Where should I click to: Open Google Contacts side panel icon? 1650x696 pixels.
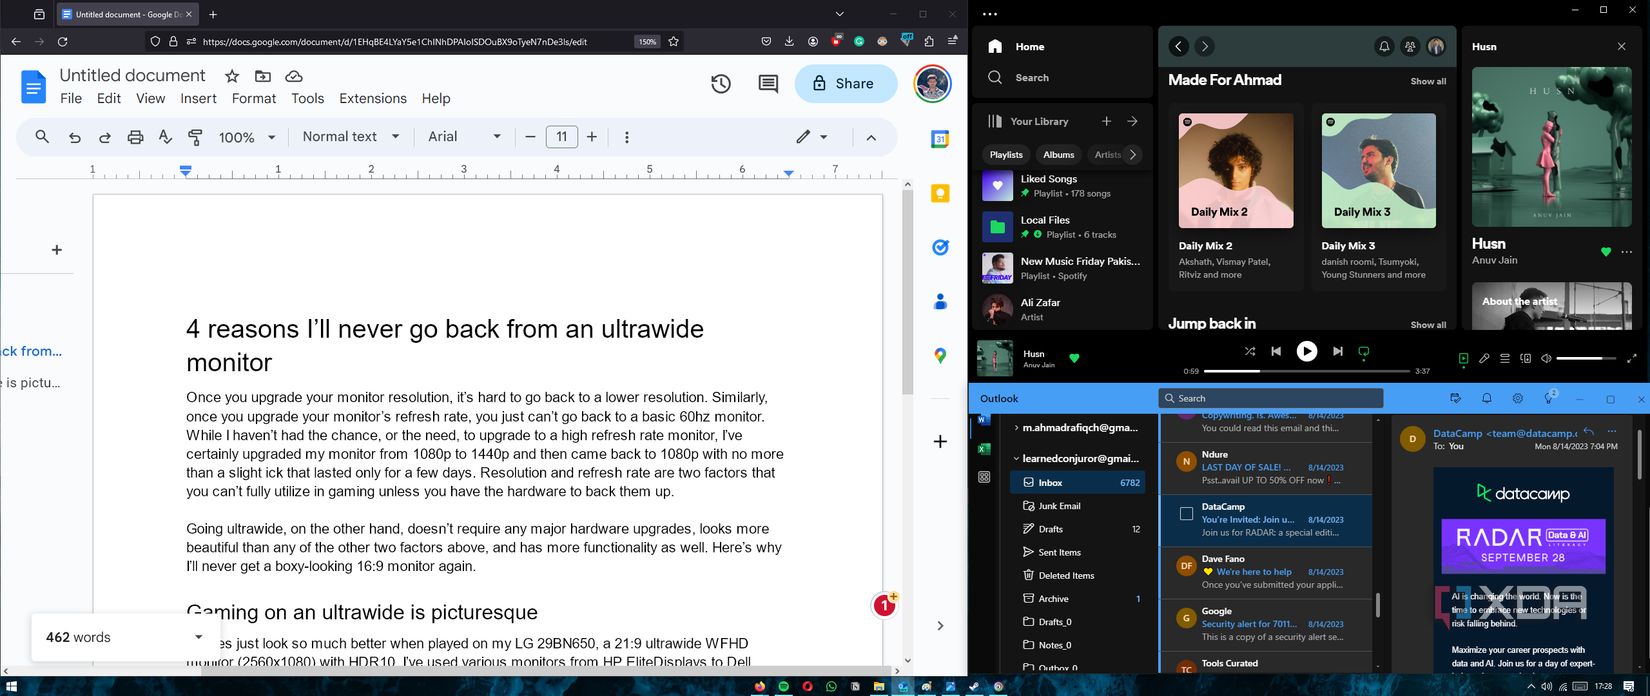pyautogui.click(x=940, y=302)
